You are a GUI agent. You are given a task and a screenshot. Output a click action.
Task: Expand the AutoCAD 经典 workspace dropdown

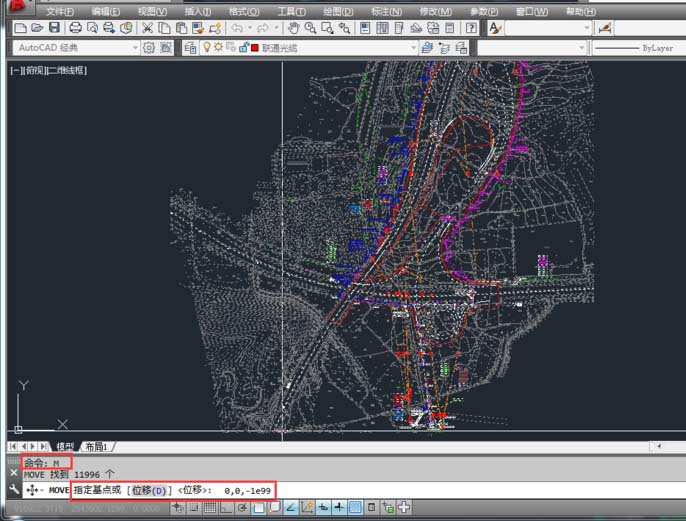coord(135,47)
